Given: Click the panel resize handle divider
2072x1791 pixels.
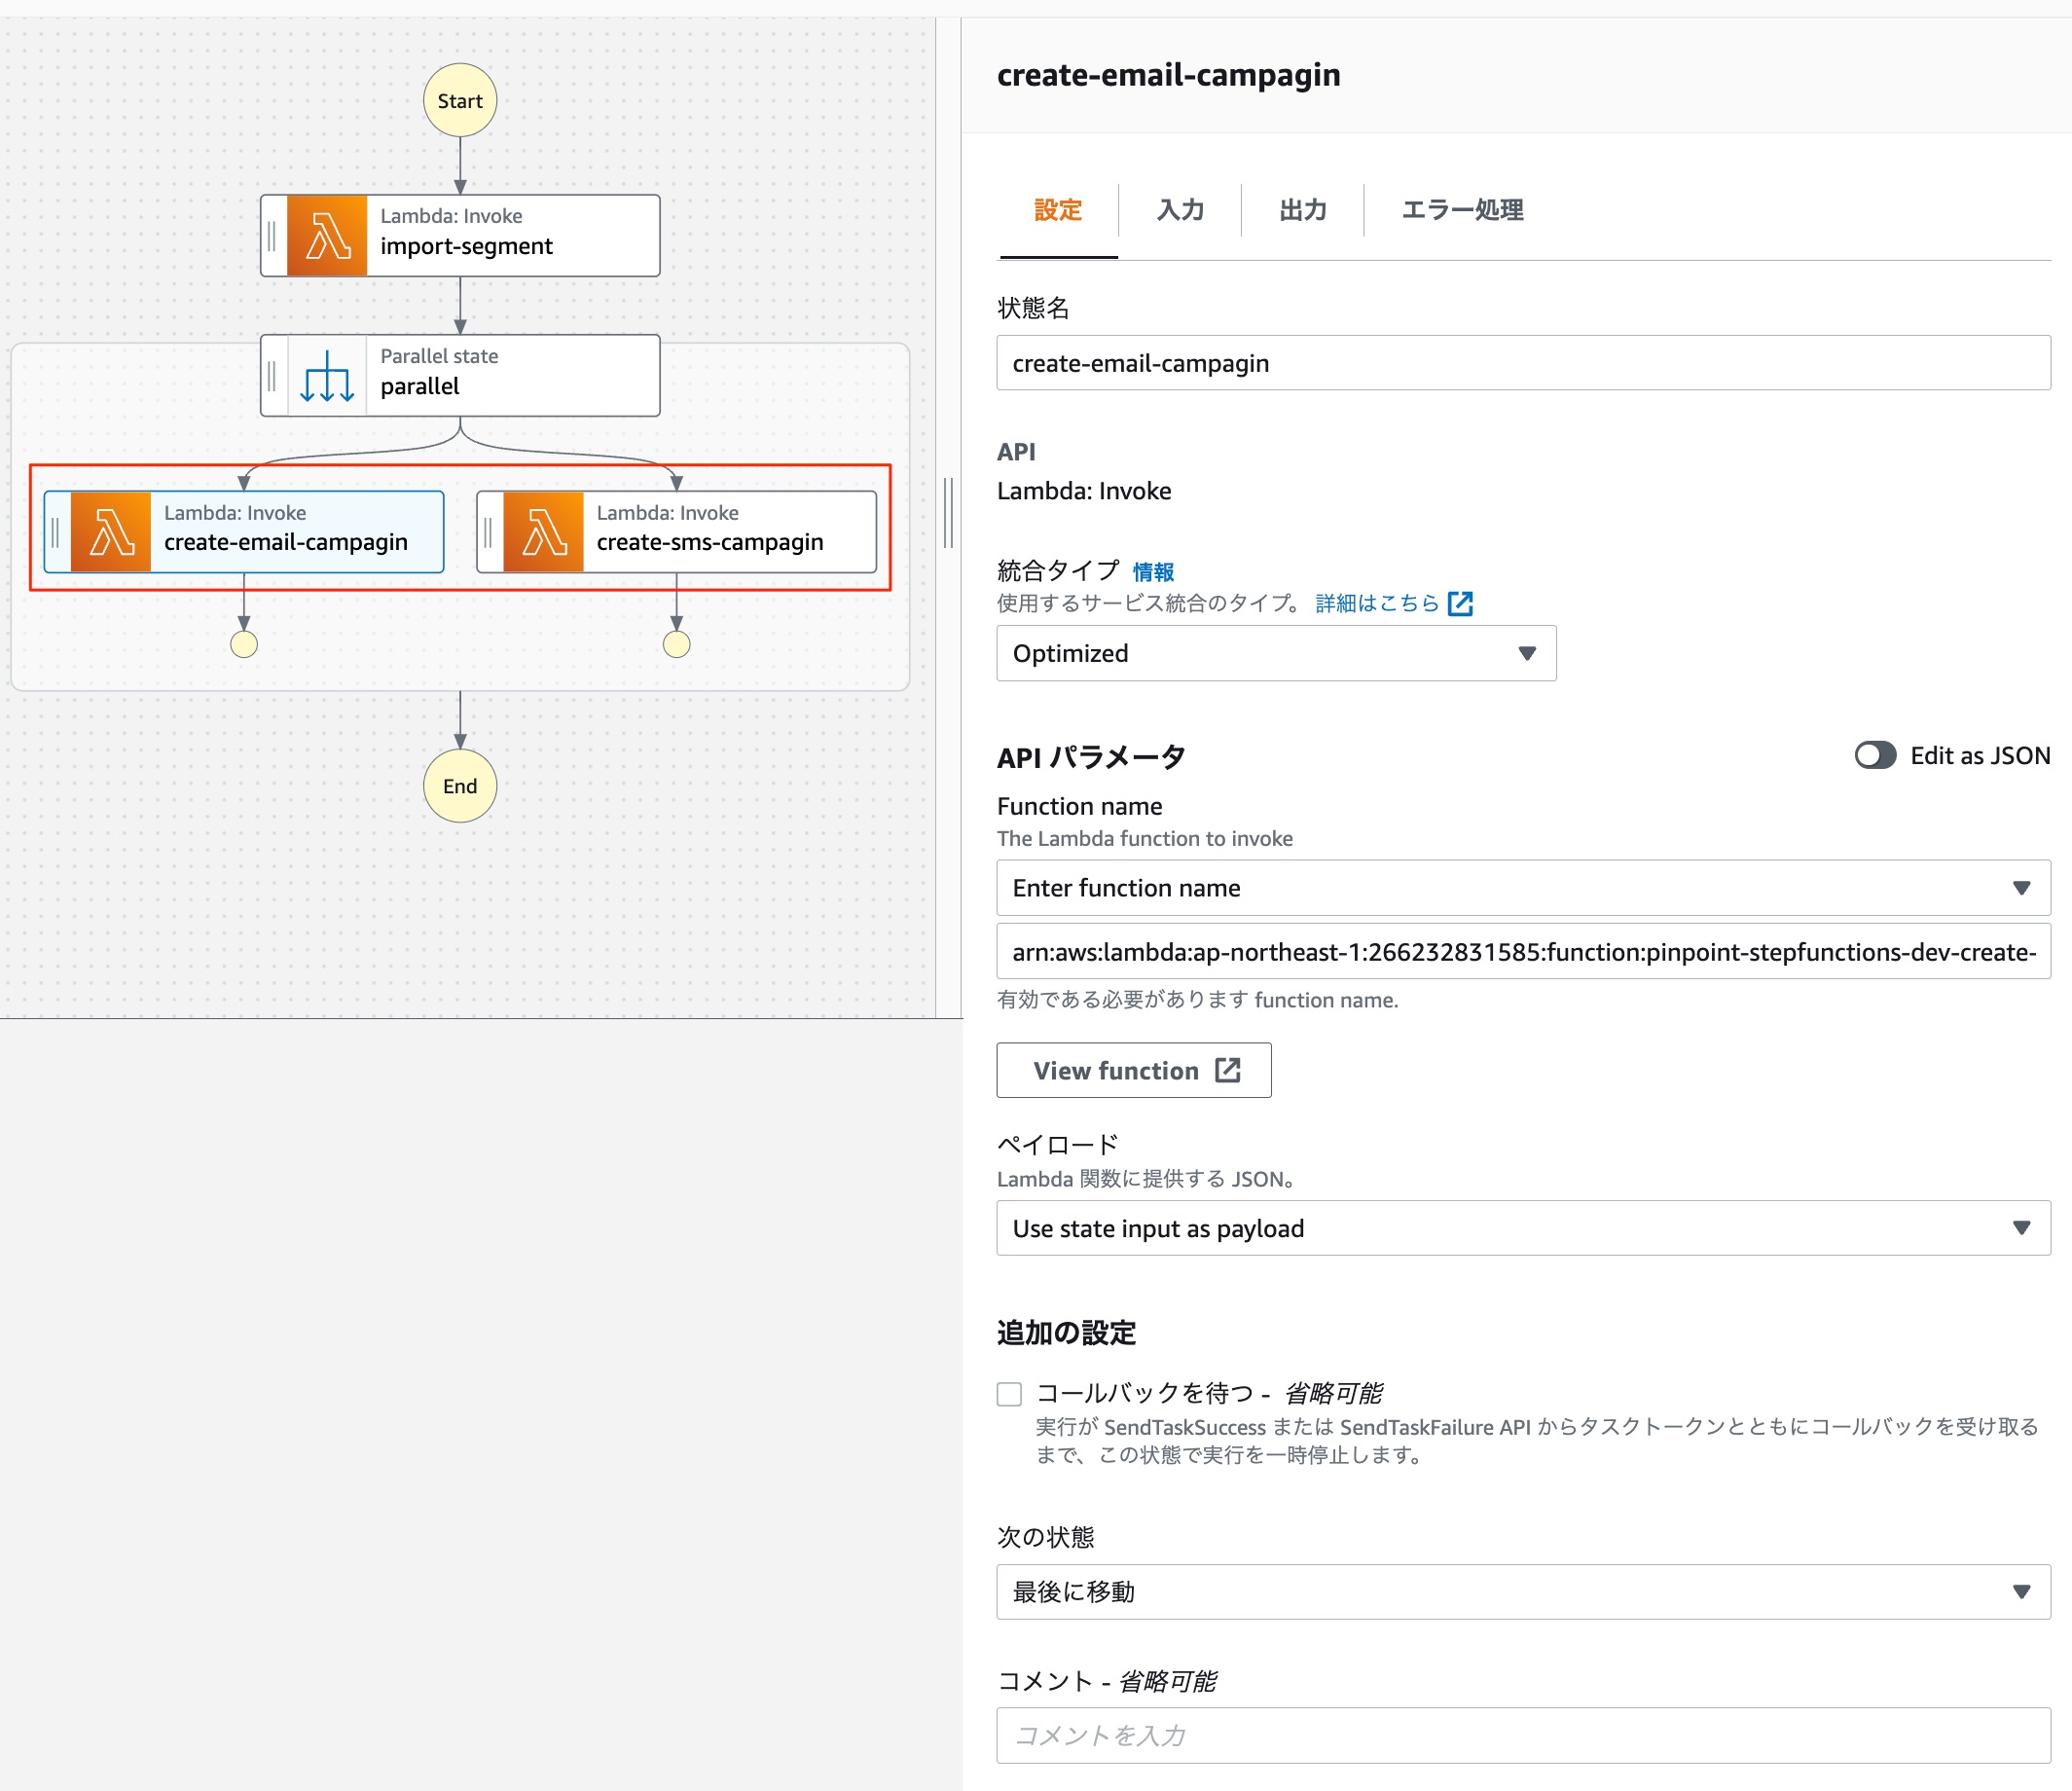Looking at the screenshot, I should (948, 513).
